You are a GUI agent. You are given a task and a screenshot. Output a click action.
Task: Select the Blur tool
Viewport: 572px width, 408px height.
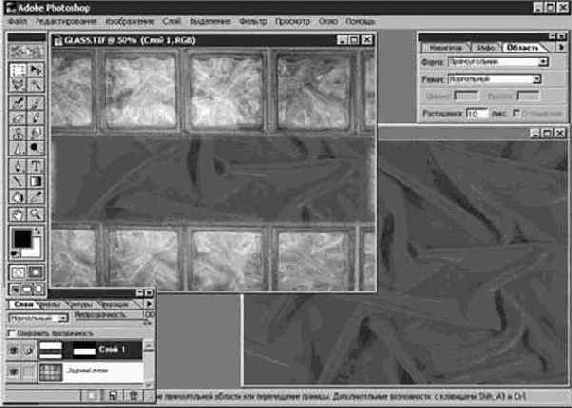pyautogui.click(x=18, y=147)
